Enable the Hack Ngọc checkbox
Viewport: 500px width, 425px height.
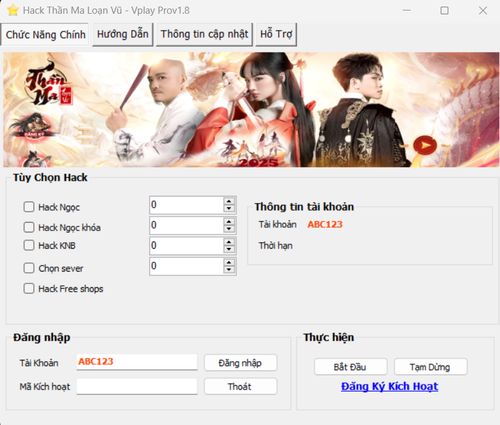pos(29,207)
